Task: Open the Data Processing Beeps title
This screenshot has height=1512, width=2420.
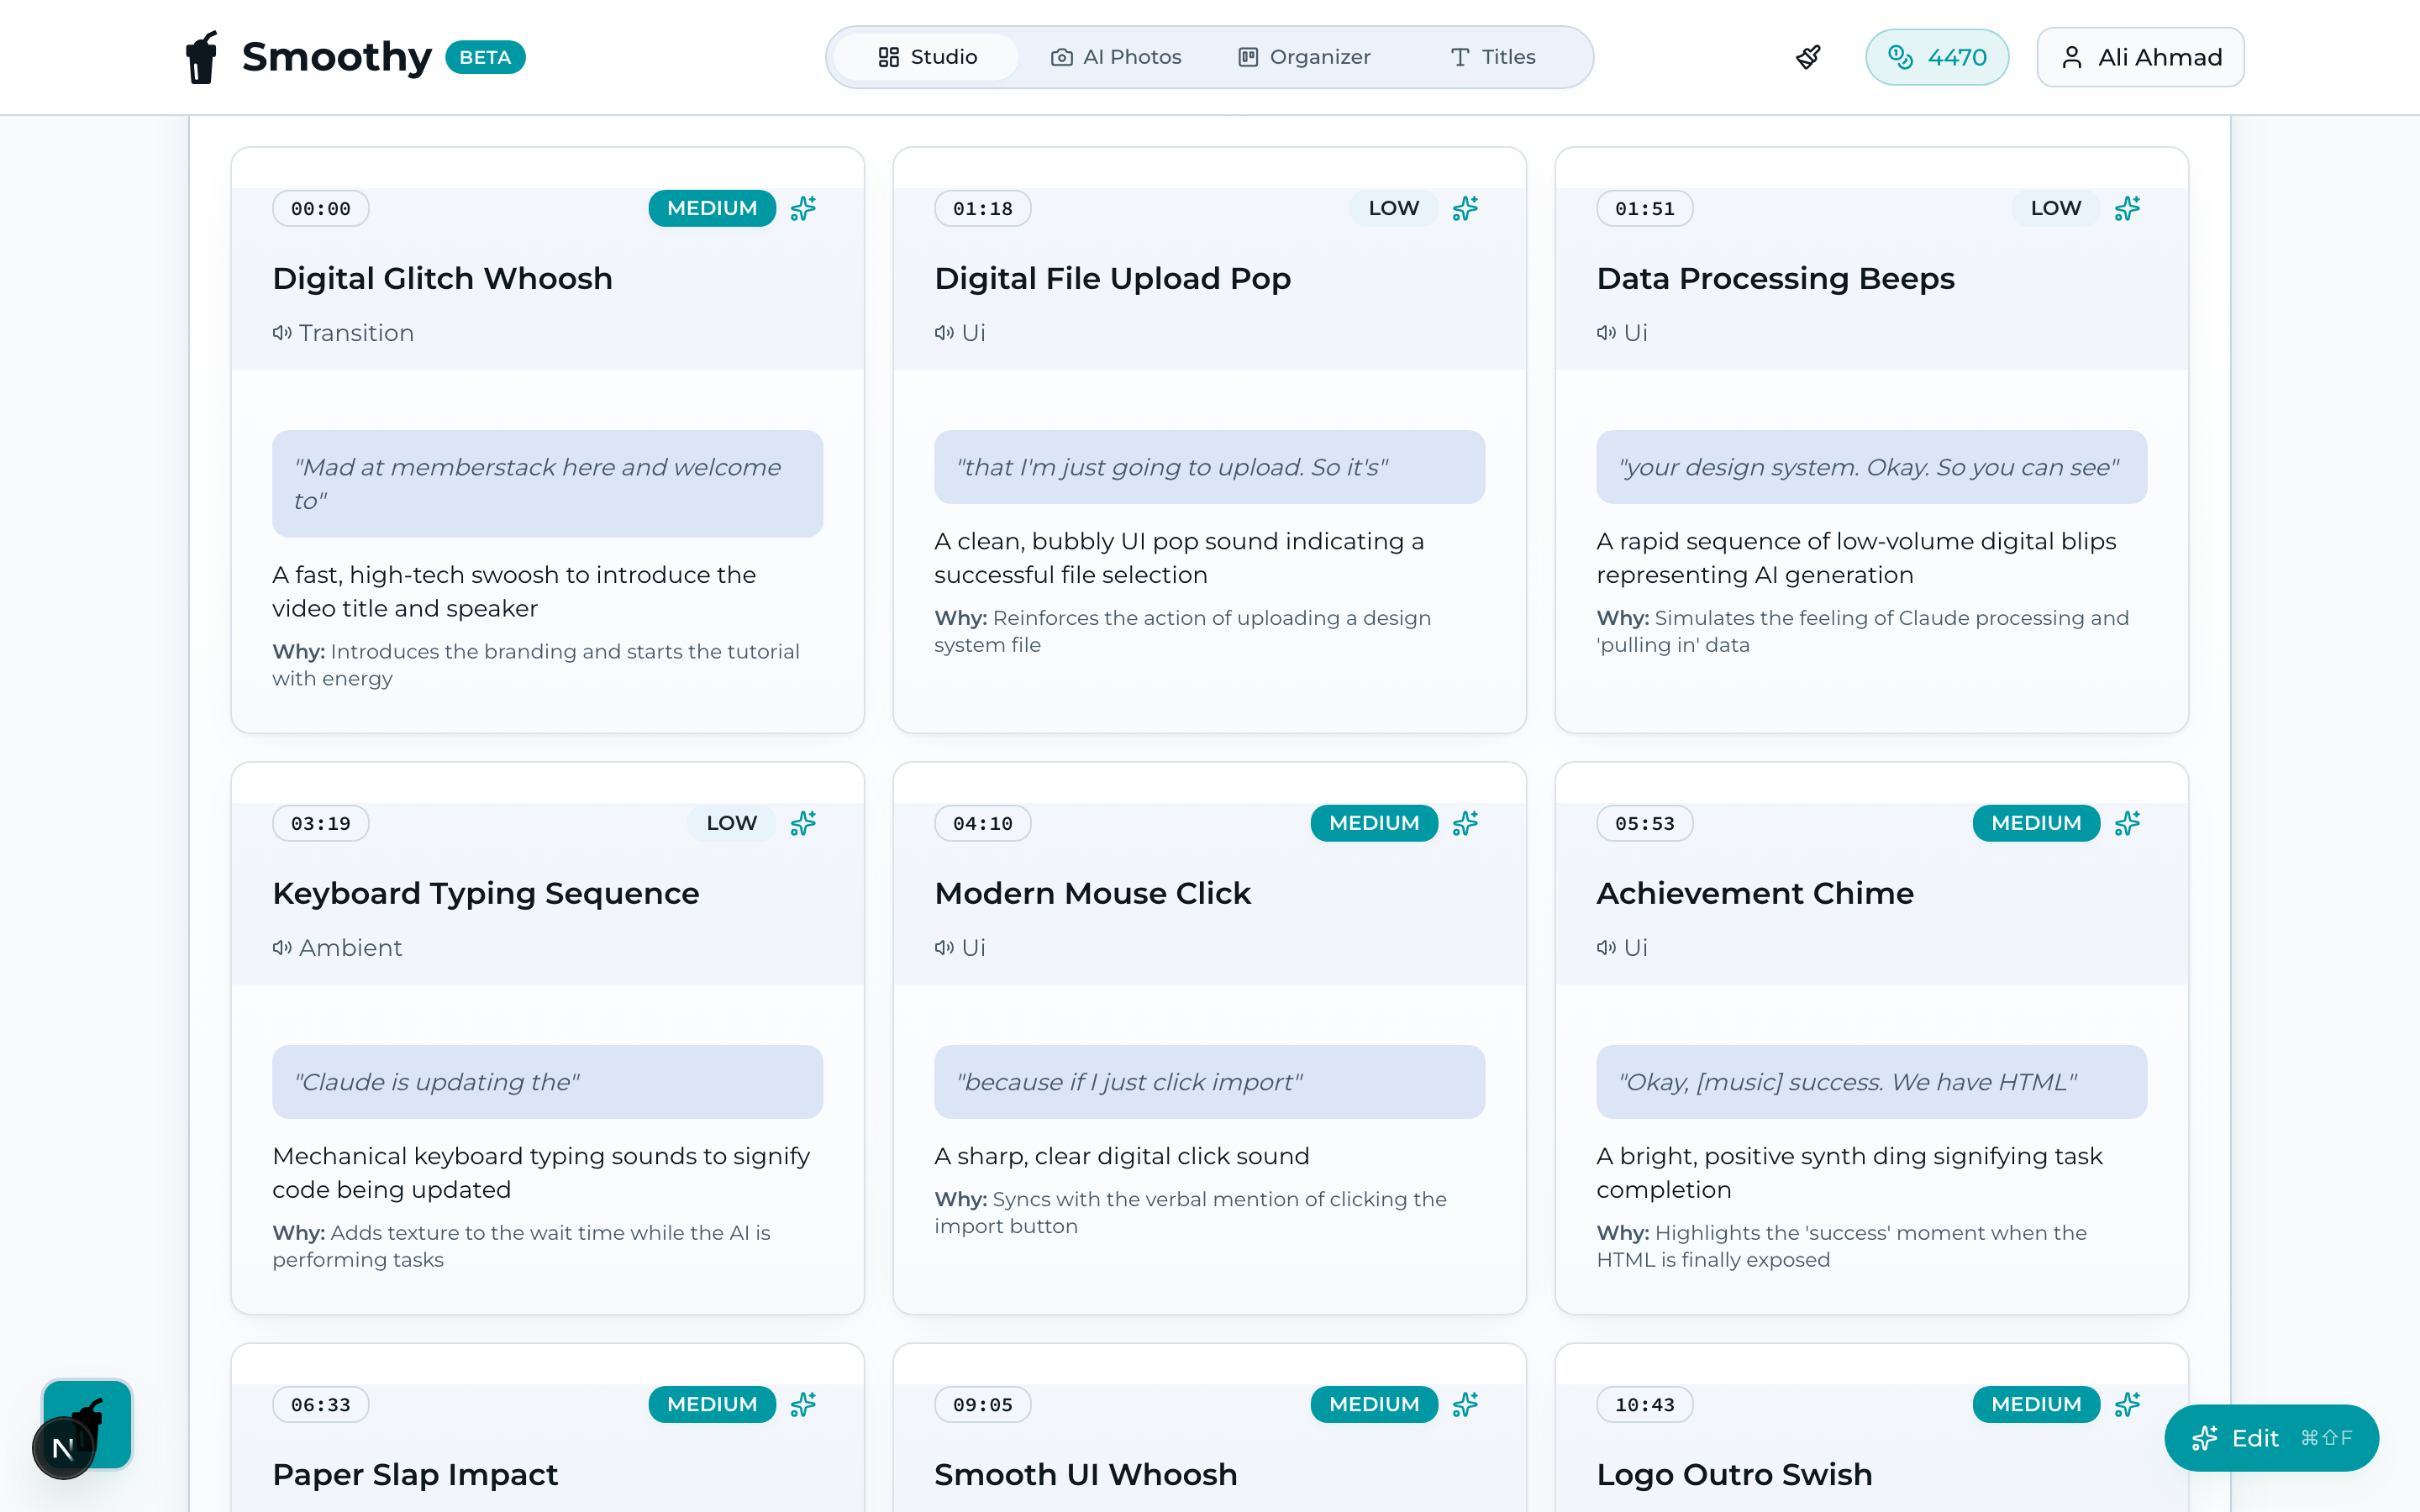Action: click(x=1775, y=278)
